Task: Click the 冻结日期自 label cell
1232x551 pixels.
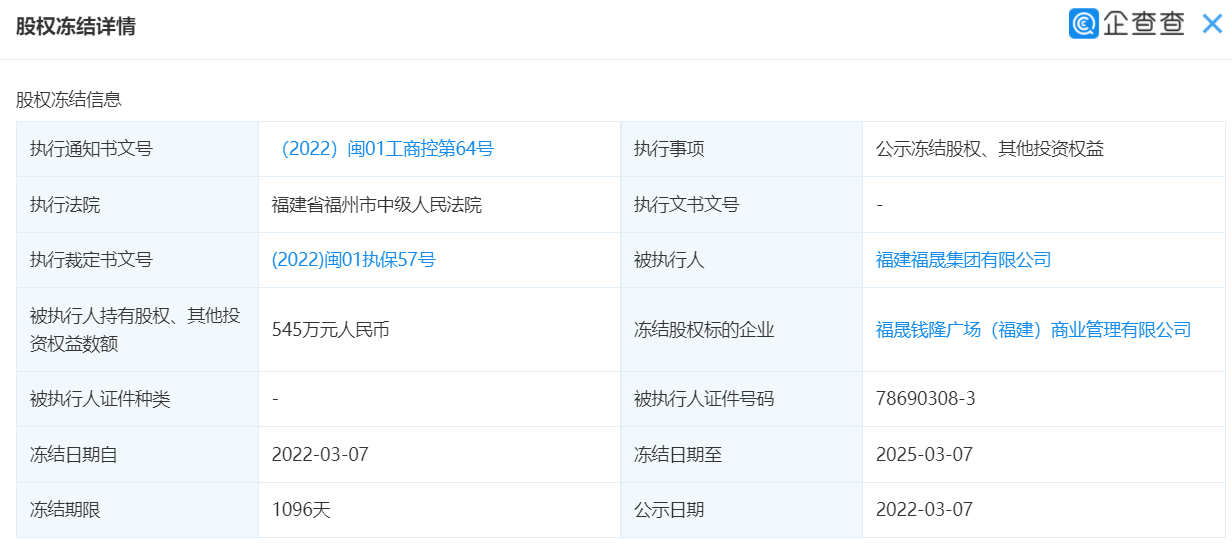Action: [x=138, y=454]
